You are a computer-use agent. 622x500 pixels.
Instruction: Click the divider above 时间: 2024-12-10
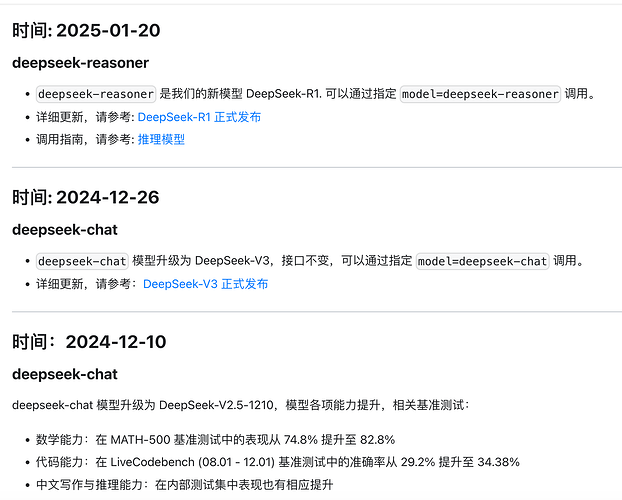tap(317, 312)
